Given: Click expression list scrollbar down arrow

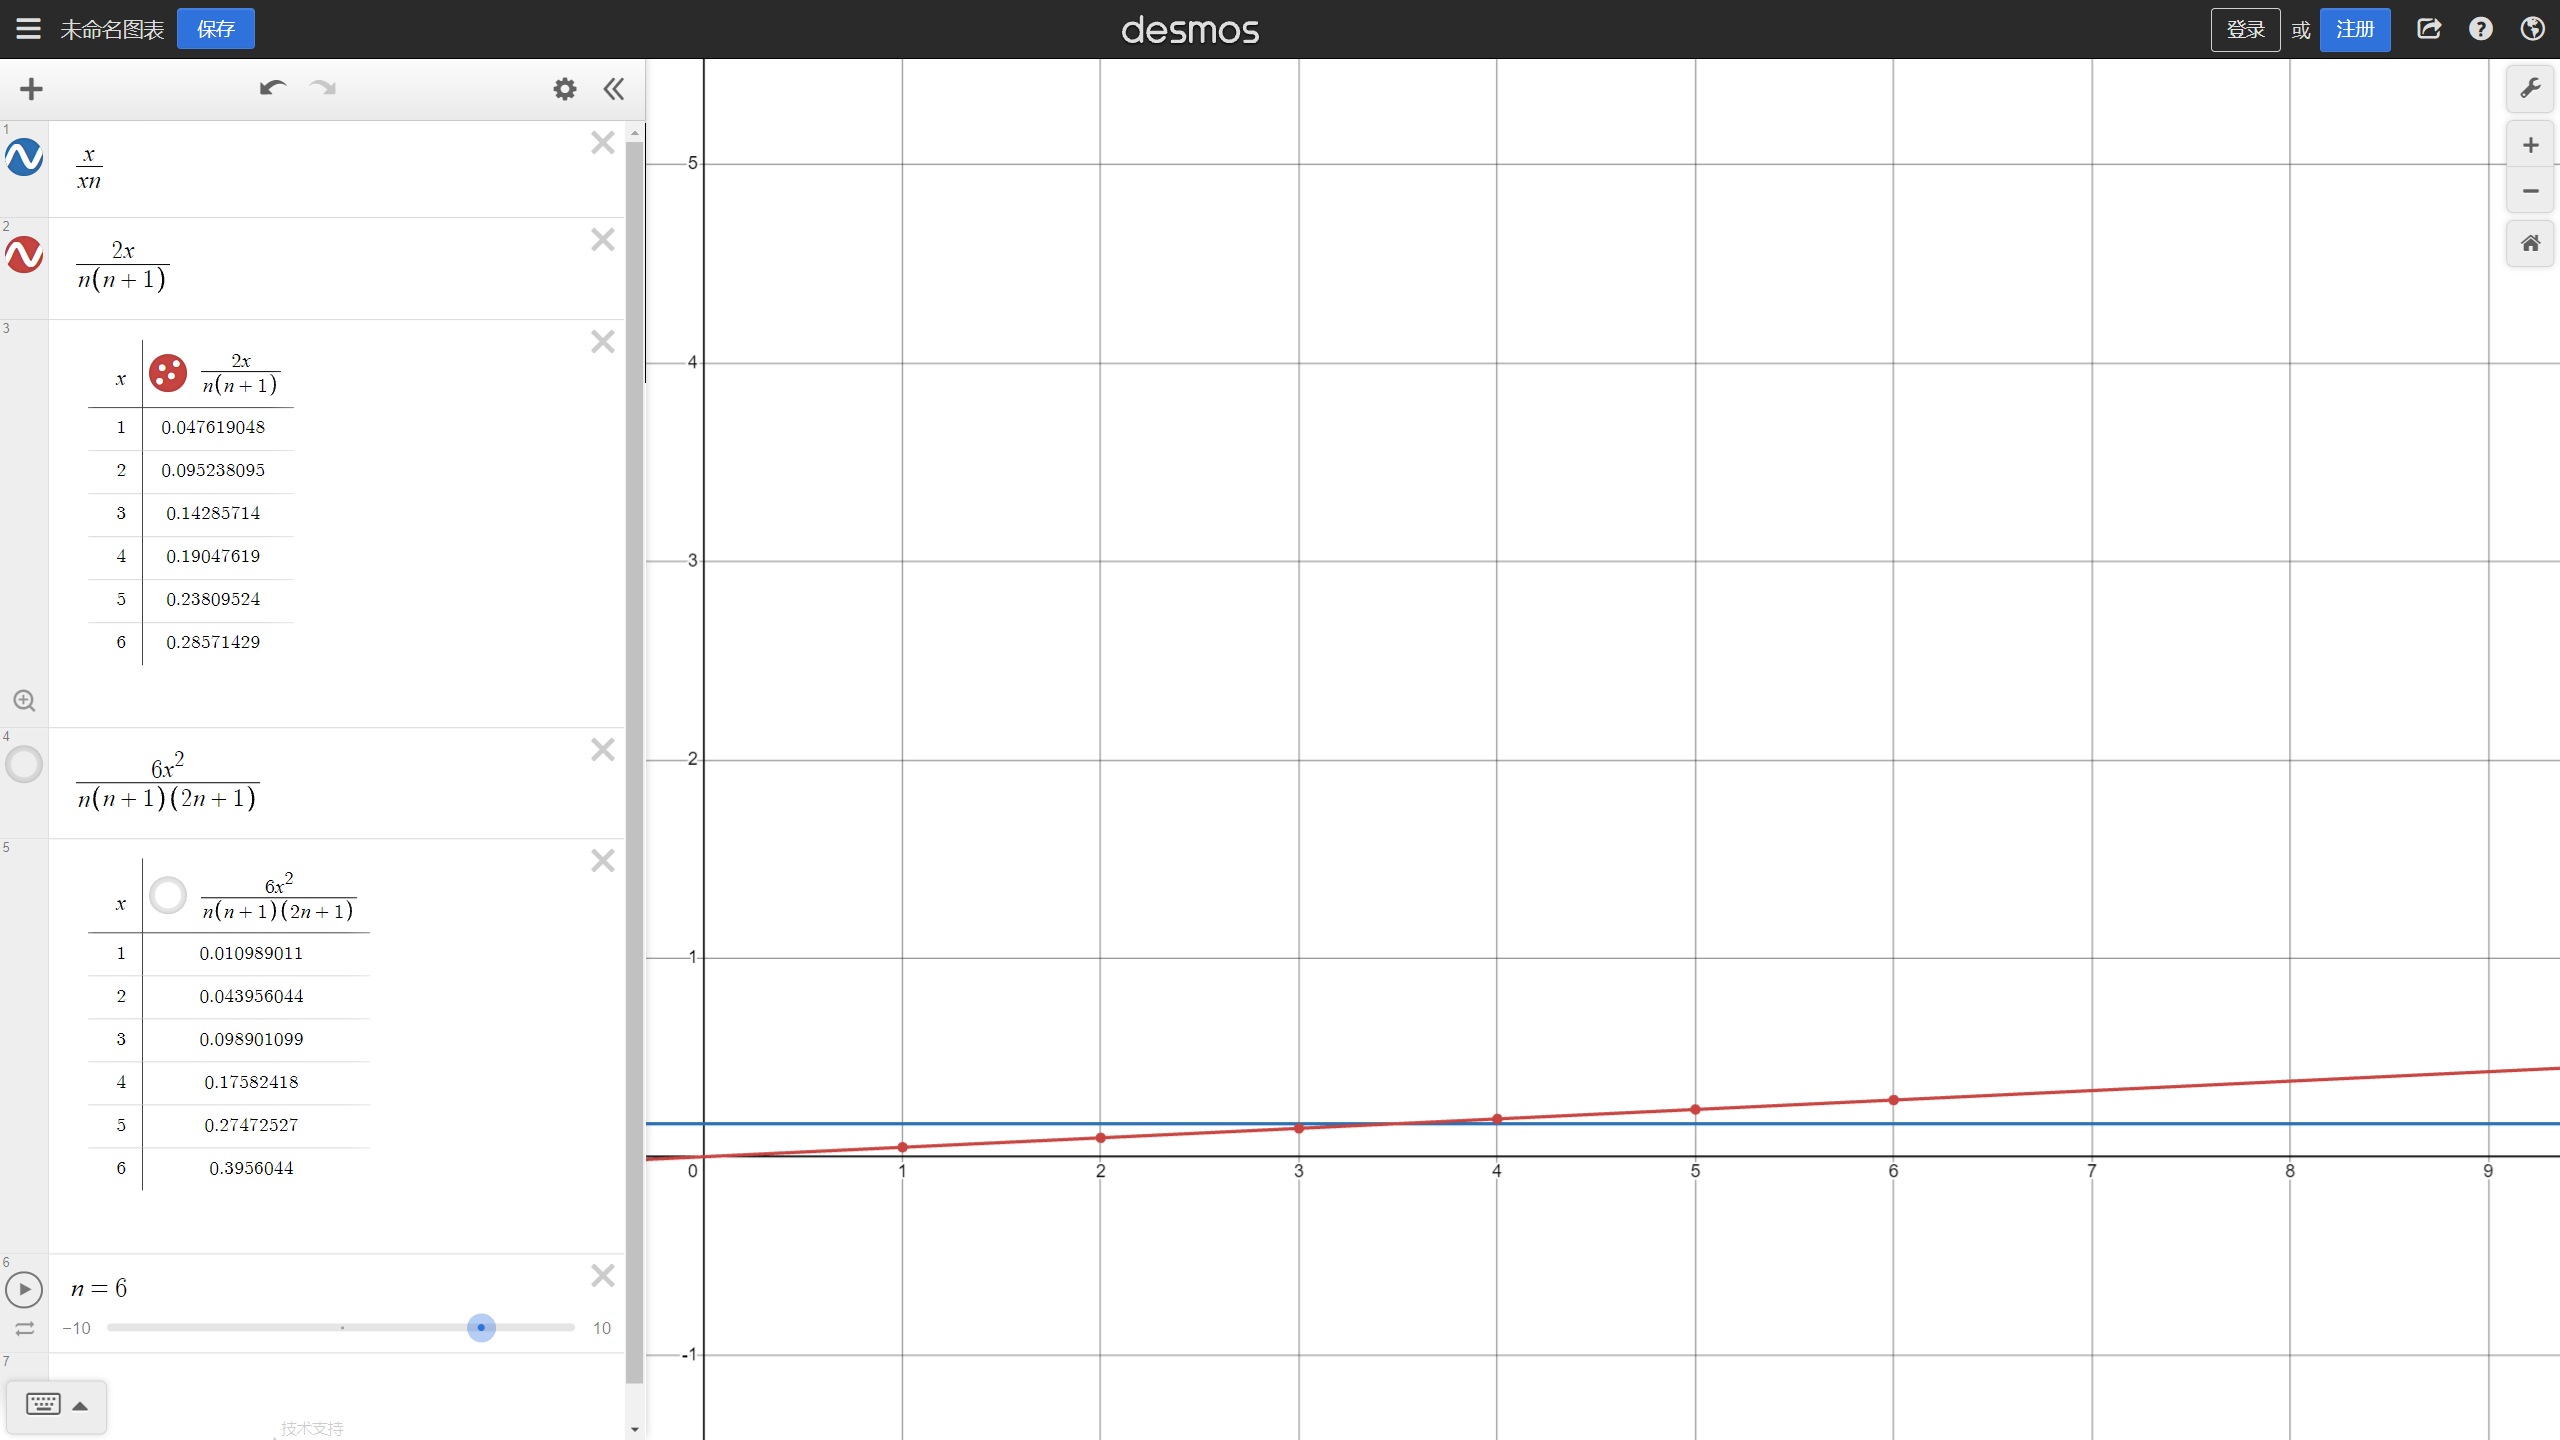Looking at the screenshot, I should (635, 1429).
